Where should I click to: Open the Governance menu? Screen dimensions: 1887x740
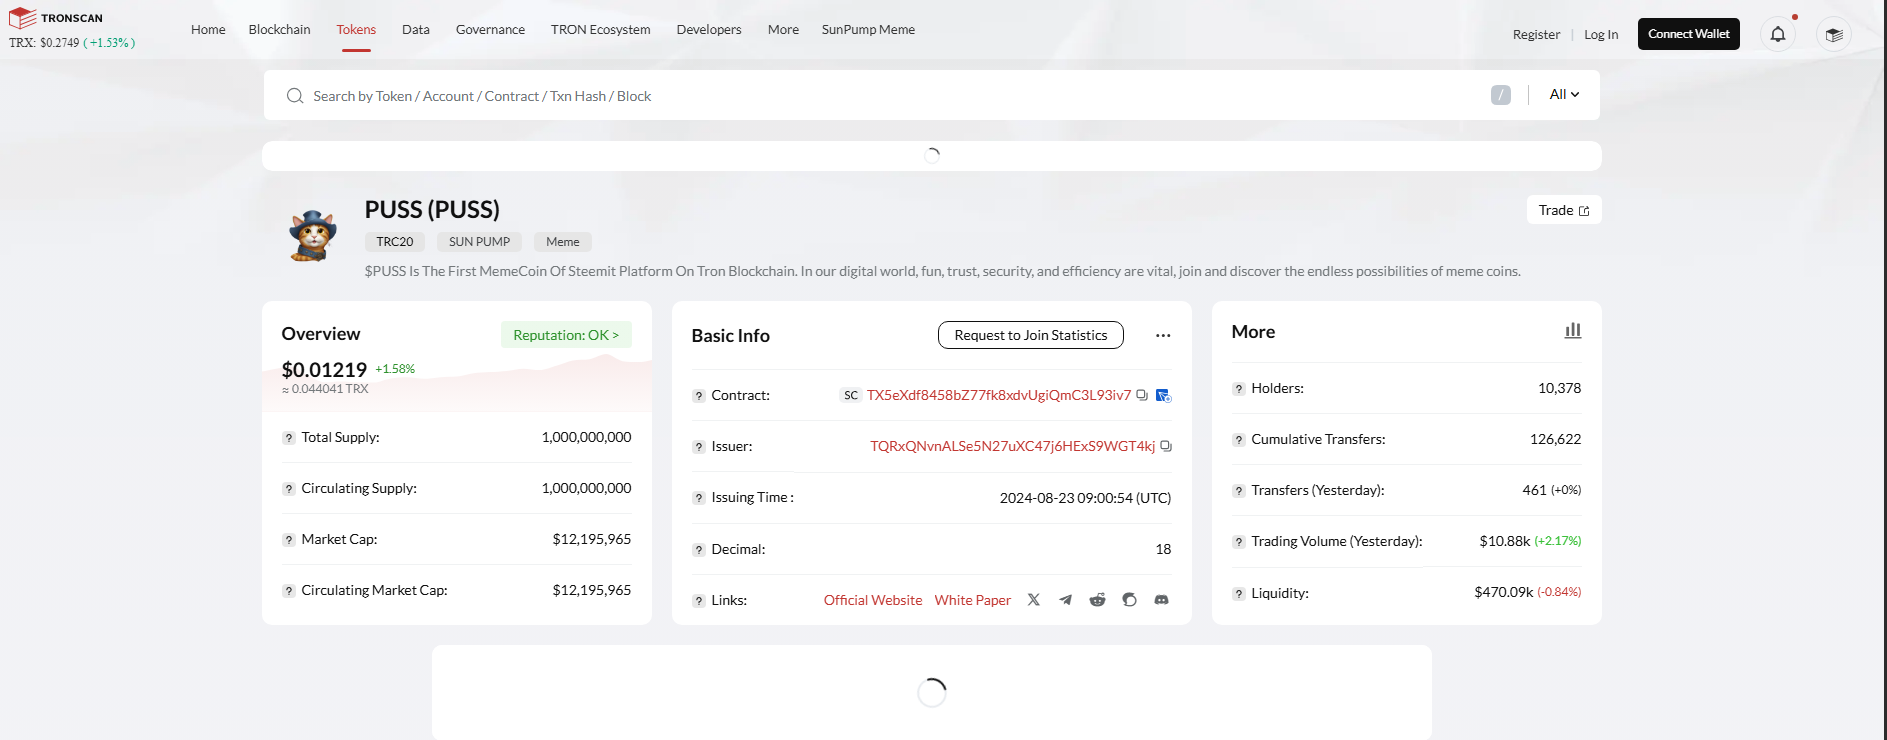pyautogui.click(x=490, y=29)
